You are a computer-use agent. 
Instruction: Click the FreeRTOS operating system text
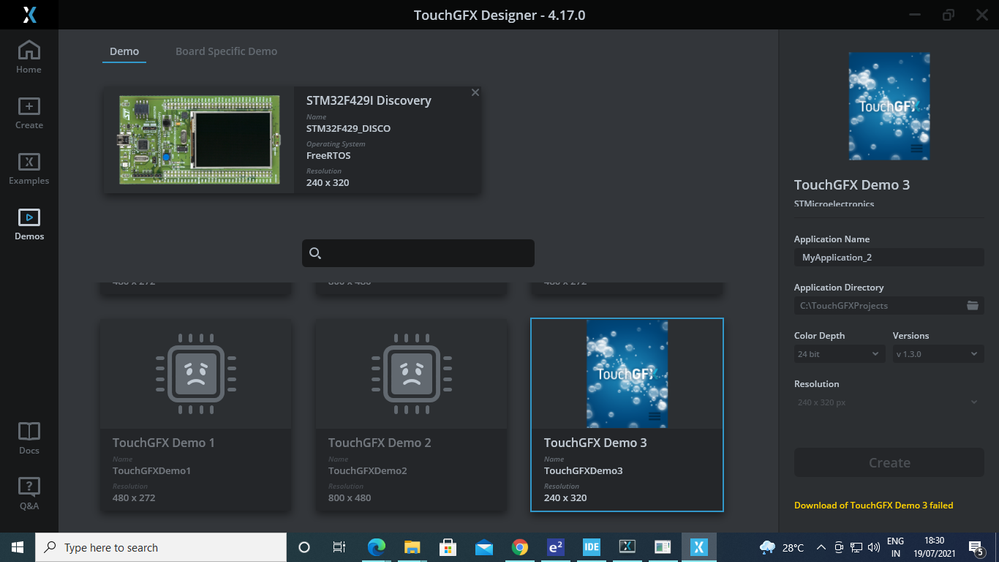328,155
